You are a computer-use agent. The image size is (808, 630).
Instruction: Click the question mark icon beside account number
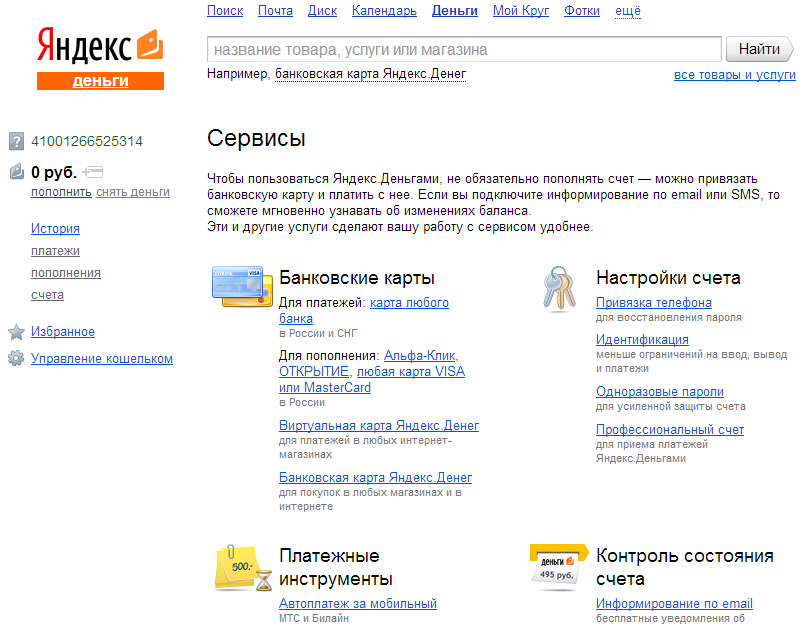pyautogui.click(x=16, y=141)
